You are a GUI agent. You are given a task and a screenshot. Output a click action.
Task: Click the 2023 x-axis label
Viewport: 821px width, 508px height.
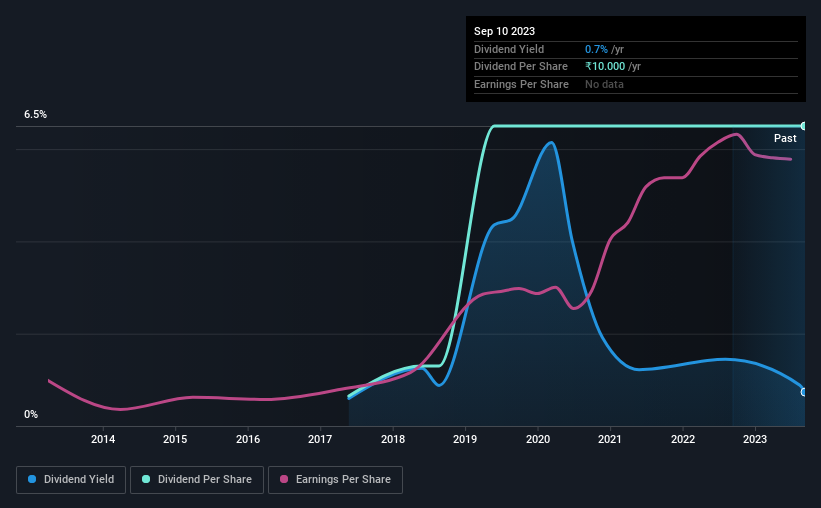coord(755,439)
